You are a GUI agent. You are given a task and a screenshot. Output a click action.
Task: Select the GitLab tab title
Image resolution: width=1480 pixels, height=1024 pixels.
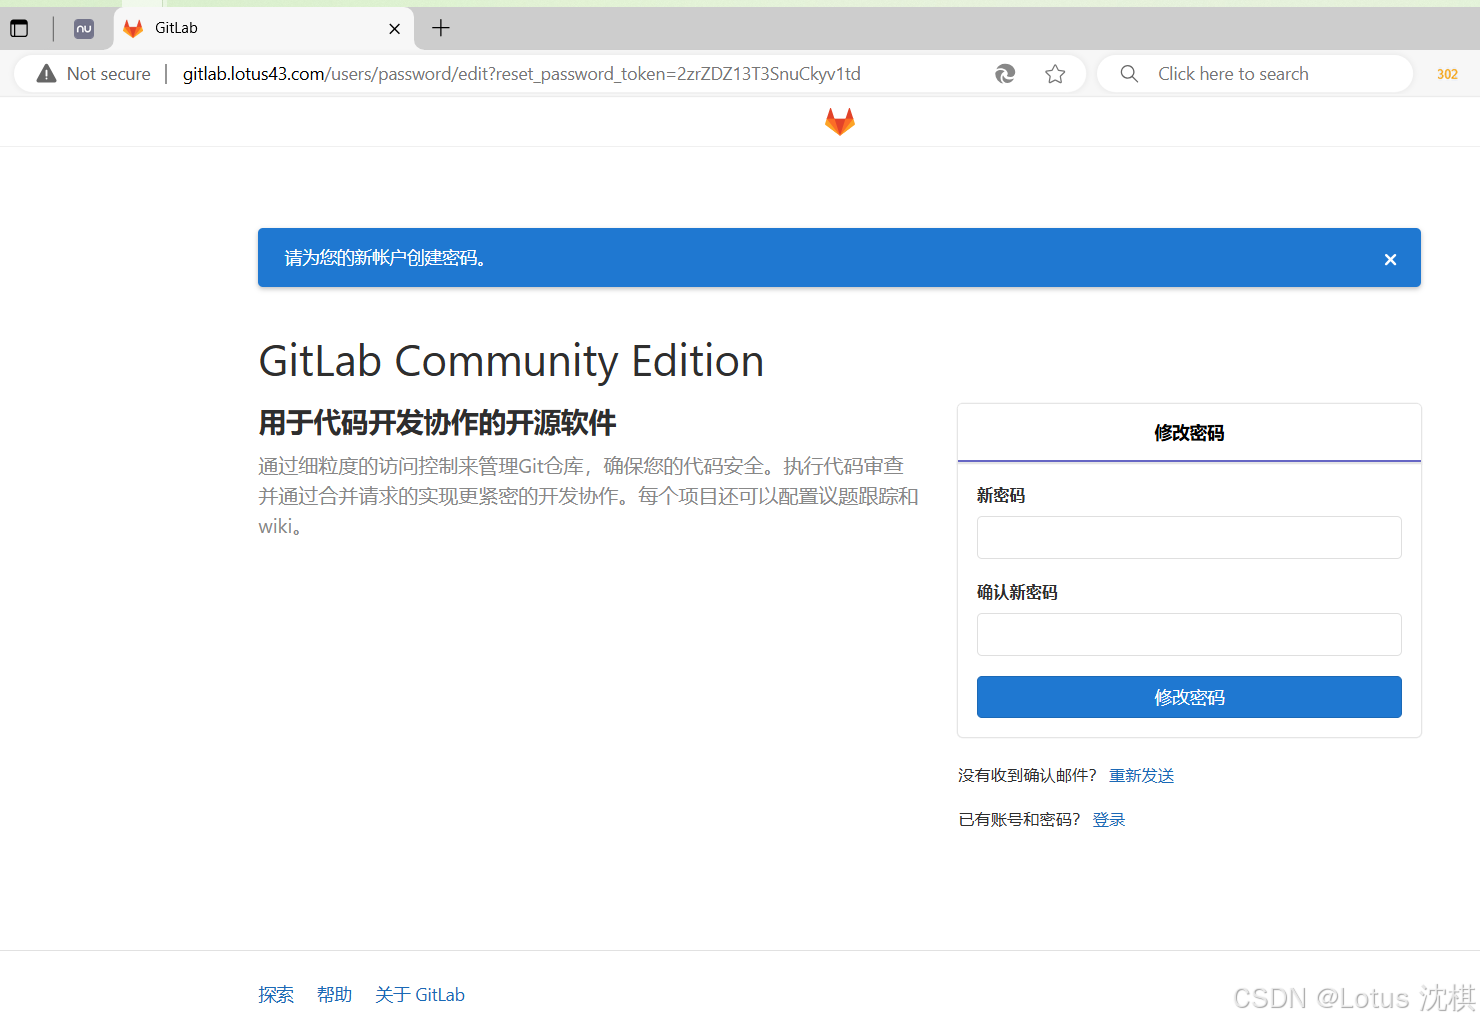(x=176, y=28)
